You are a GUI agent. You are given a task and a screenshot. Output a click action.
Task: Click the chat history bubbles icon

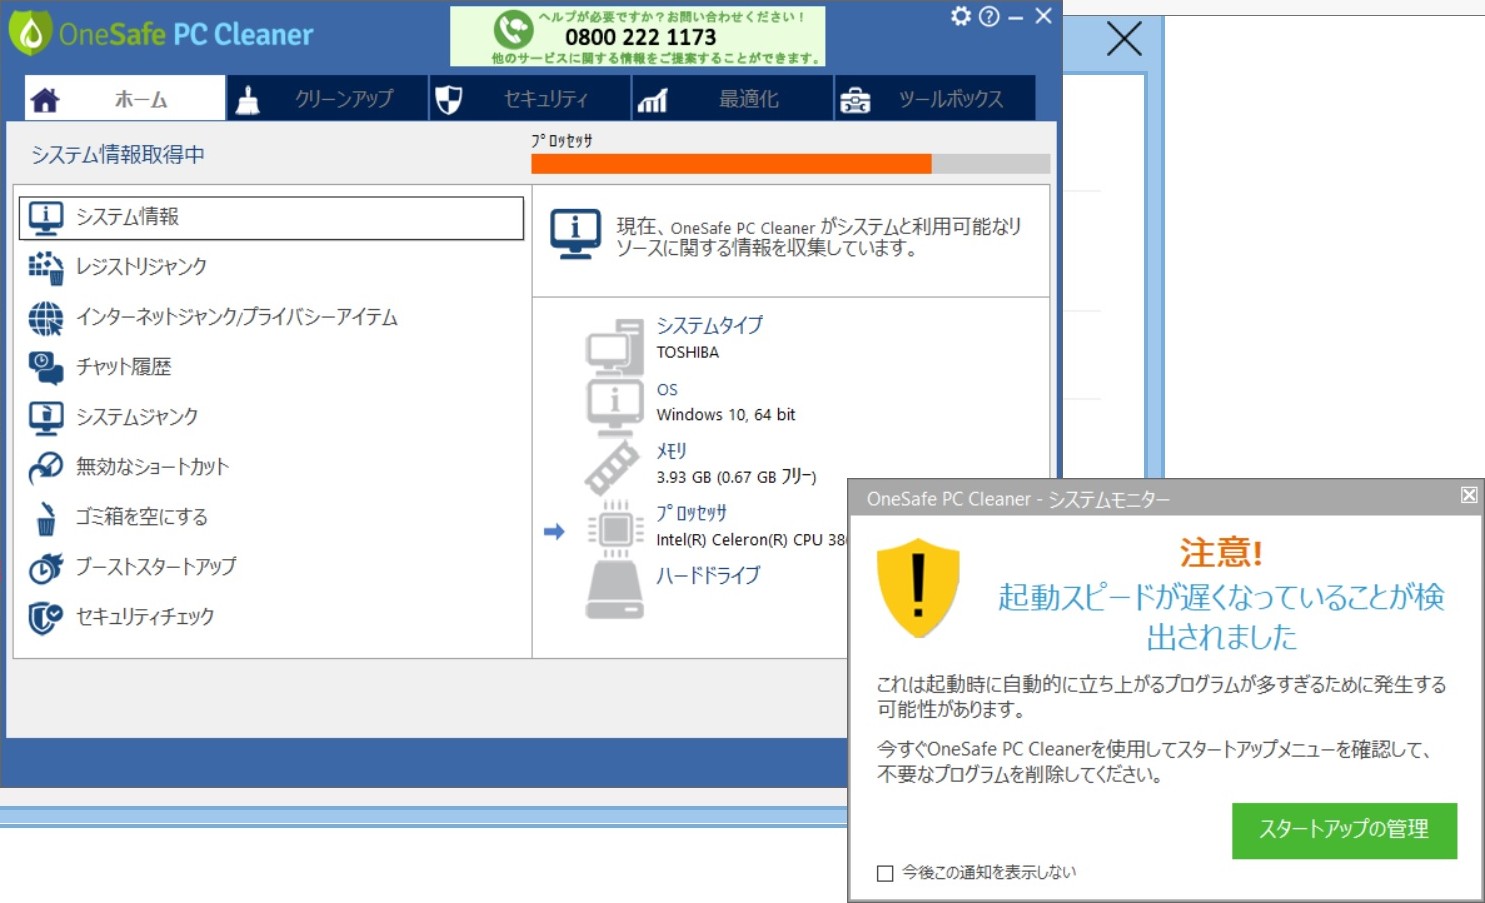[46, 368]
